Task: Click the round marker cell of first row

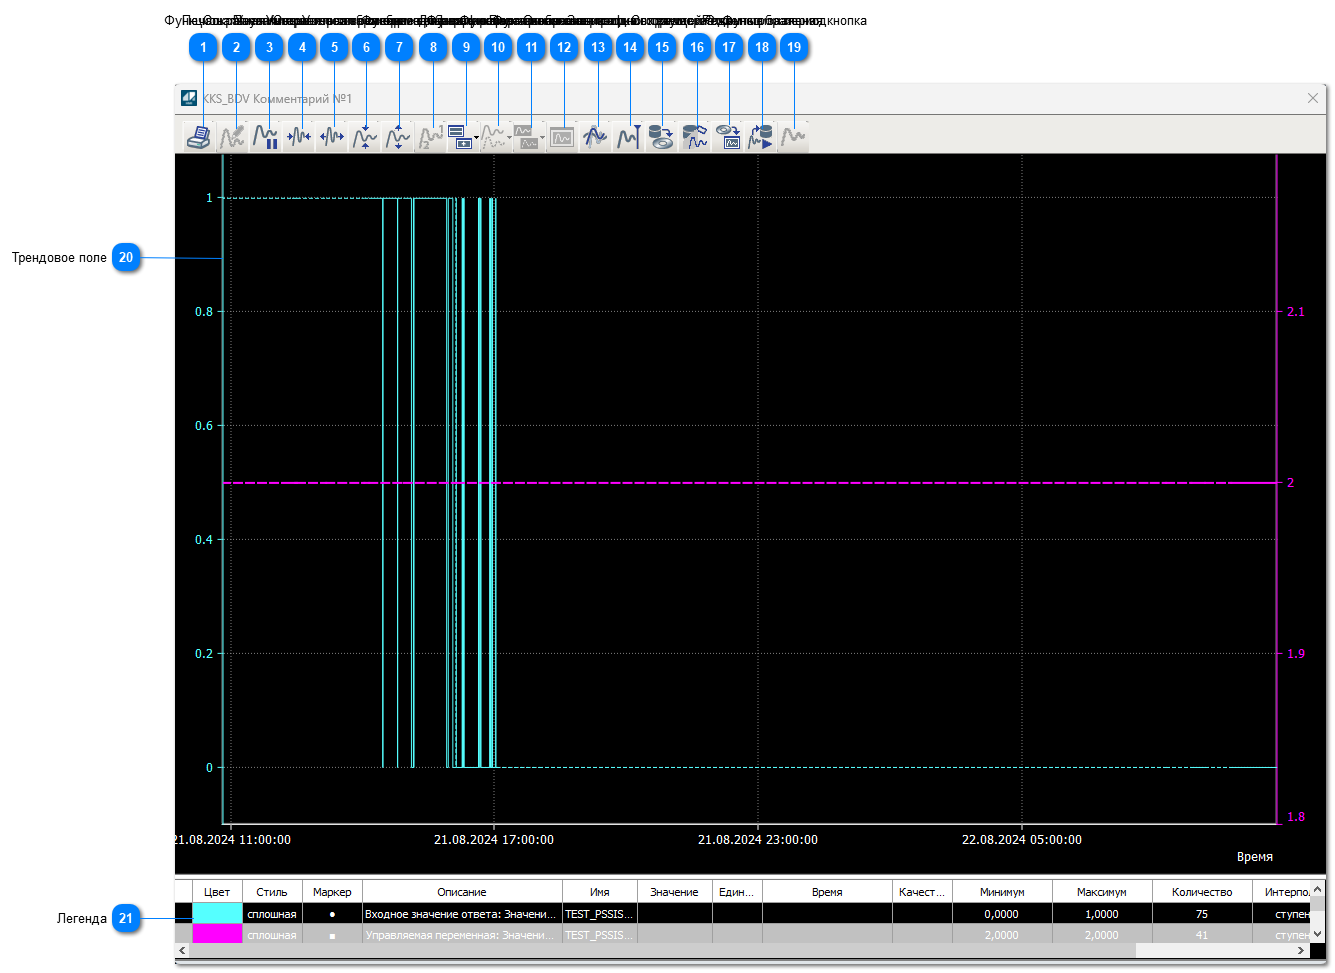Action: (332, 914)
